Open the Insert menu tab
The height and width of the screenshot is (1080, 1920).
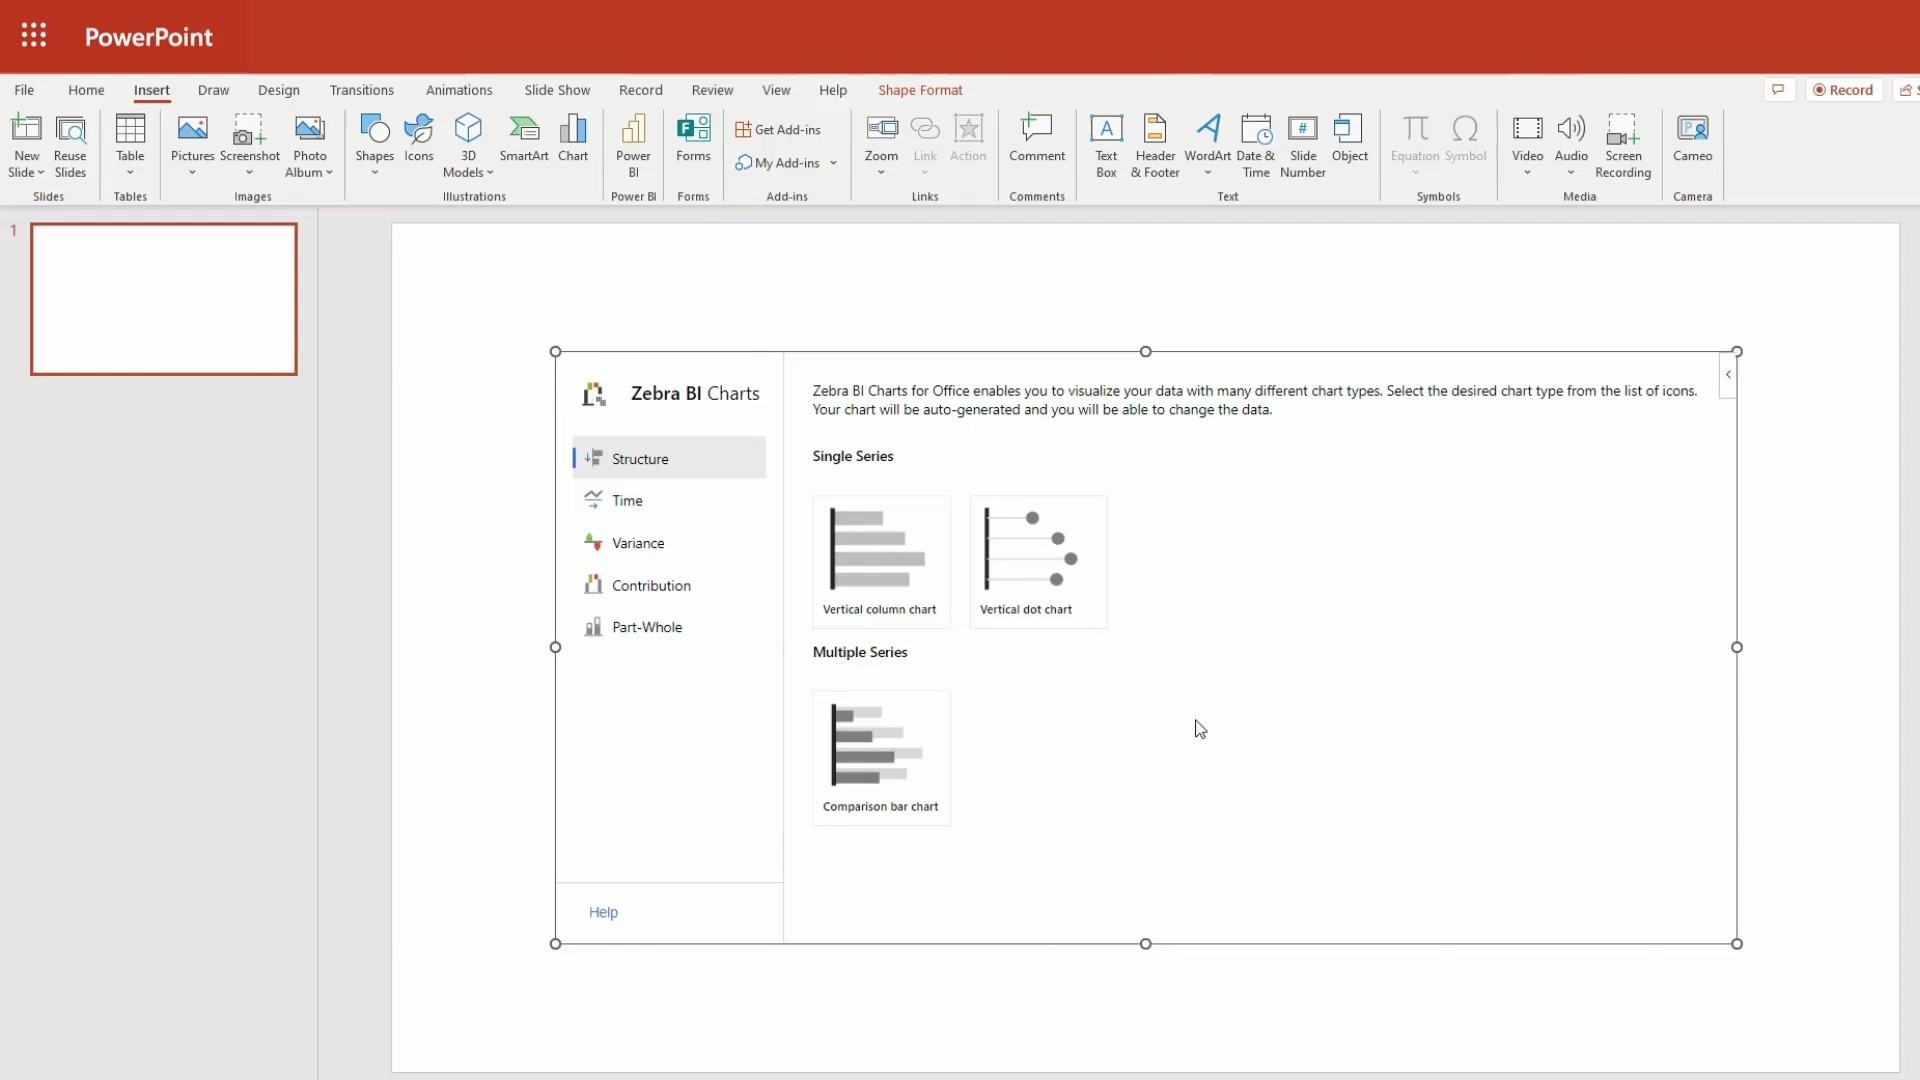click(152, 90)
